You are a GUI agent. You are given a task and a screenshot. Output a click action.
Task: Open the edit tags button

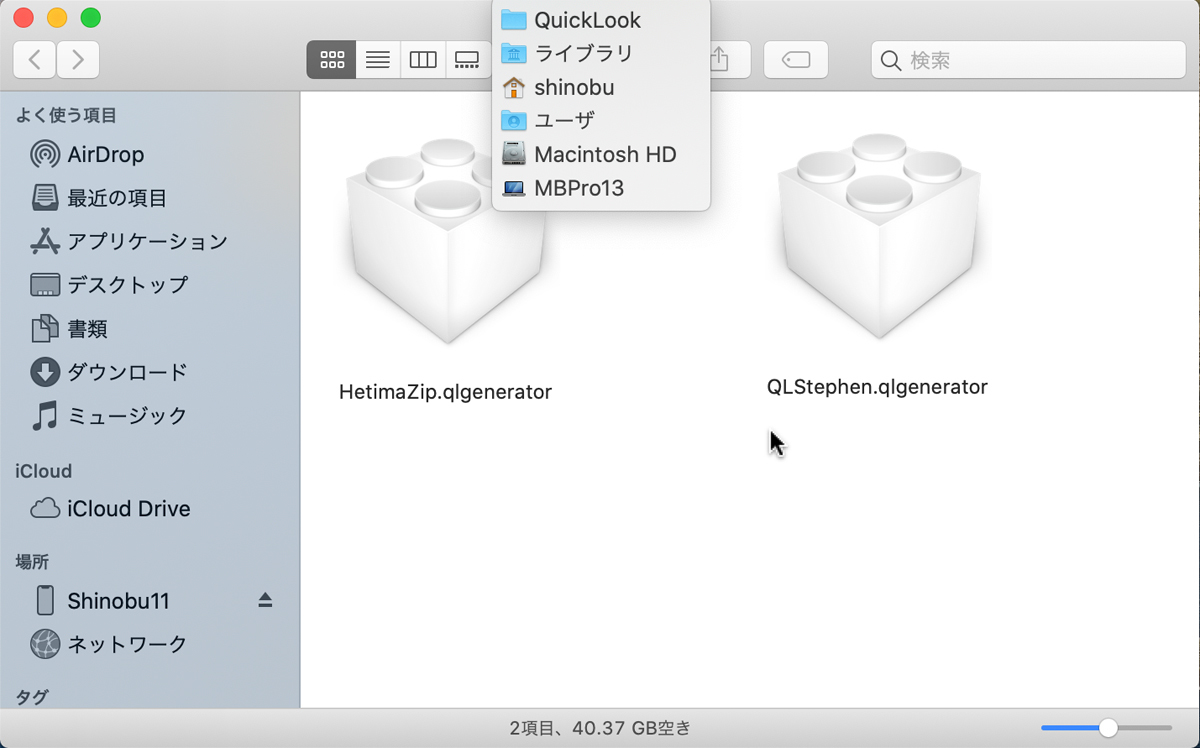click(796, 60)
